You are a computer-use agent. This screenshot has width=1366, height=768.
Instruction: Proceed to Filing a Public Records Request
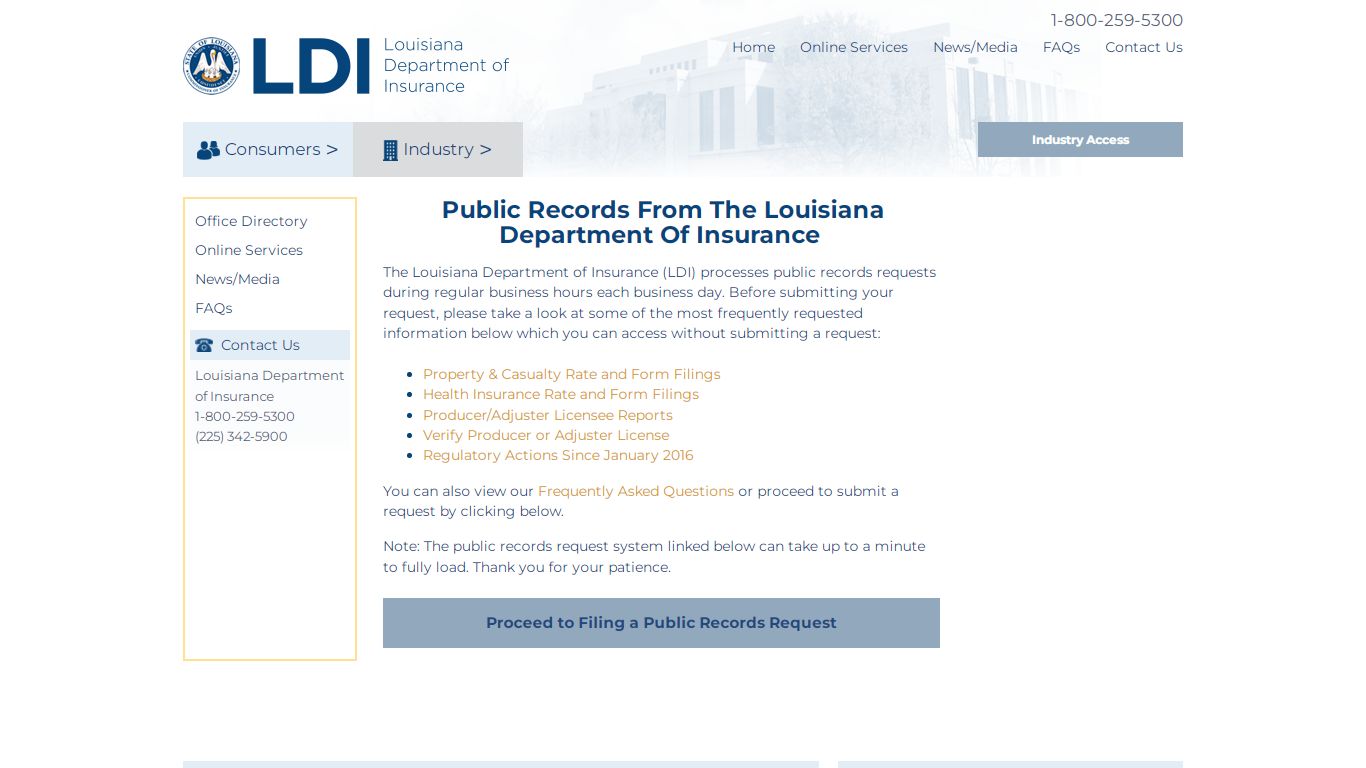pyautogui.click(x=661, y=623)
